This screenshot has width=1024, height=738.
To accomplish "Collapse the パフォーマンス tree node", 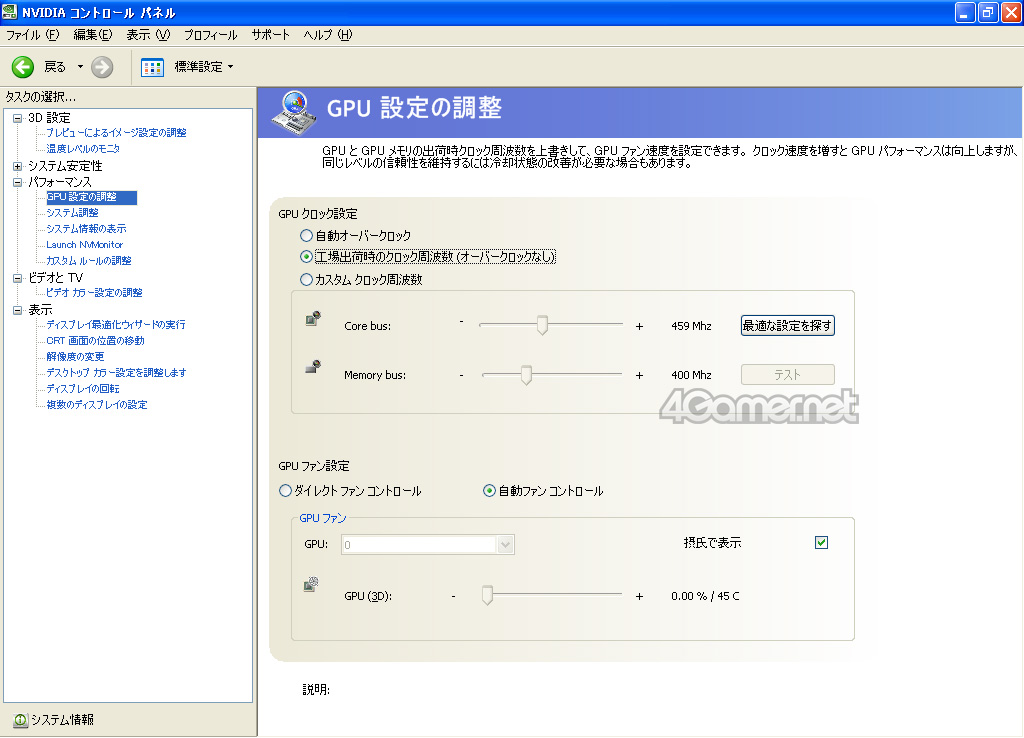I will tap(18, 182).
